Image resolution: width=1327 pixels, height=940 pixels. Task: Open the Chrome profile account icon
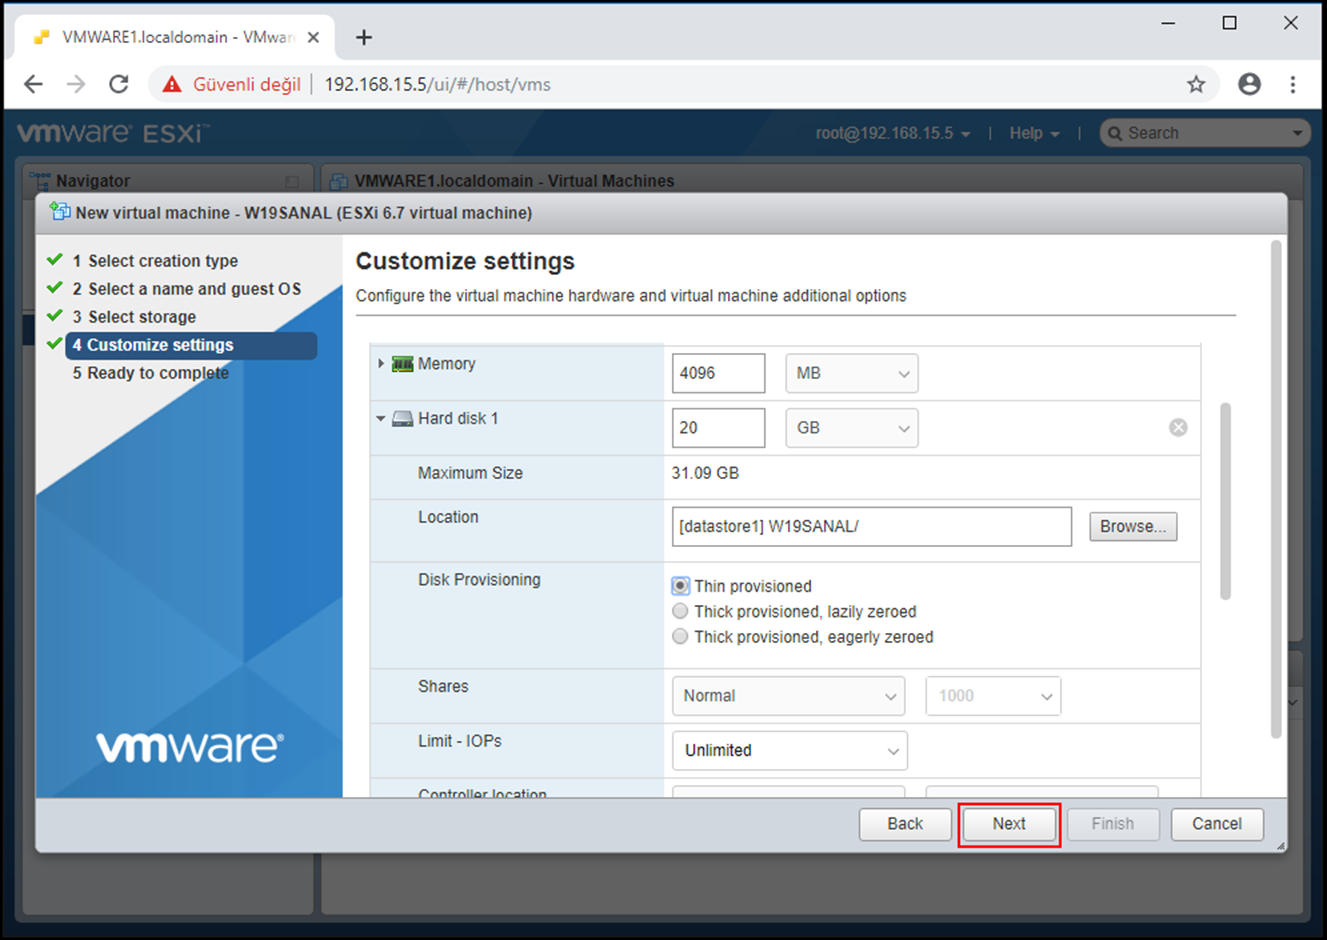click(1249, 84)
